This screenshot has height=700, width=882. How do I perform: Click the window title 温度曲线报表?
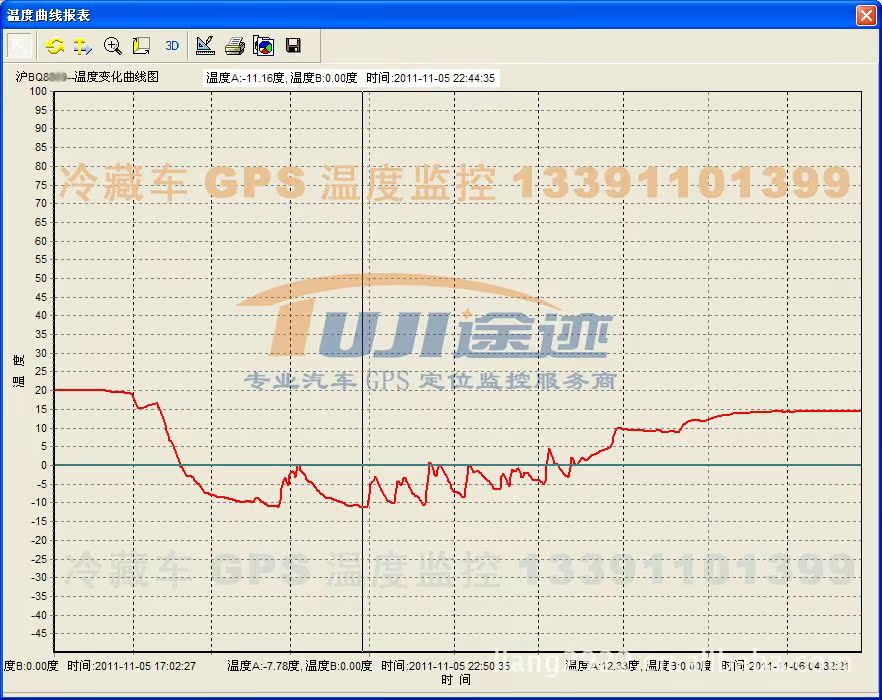(48, 15)
